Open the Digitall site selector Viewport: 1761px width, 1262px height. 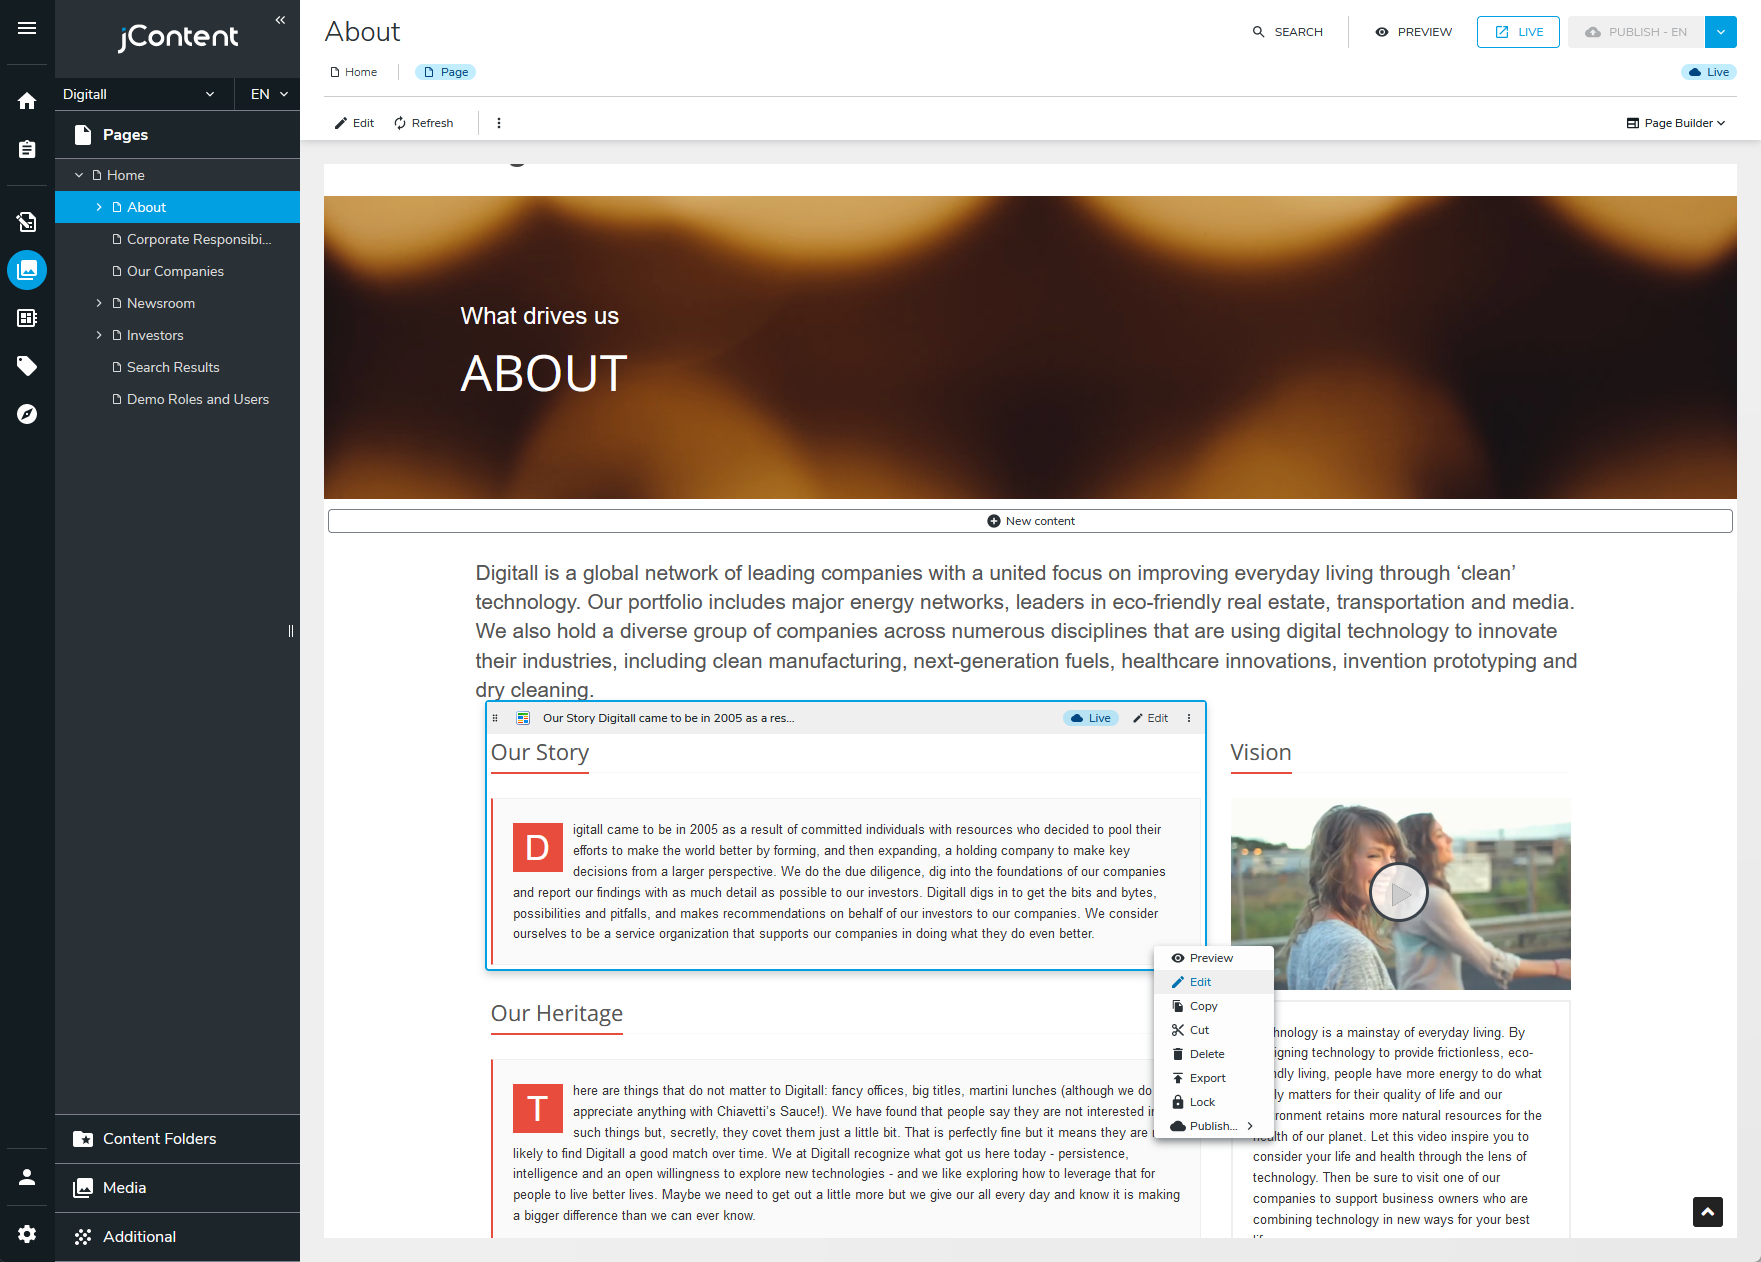tap(138, 94)
